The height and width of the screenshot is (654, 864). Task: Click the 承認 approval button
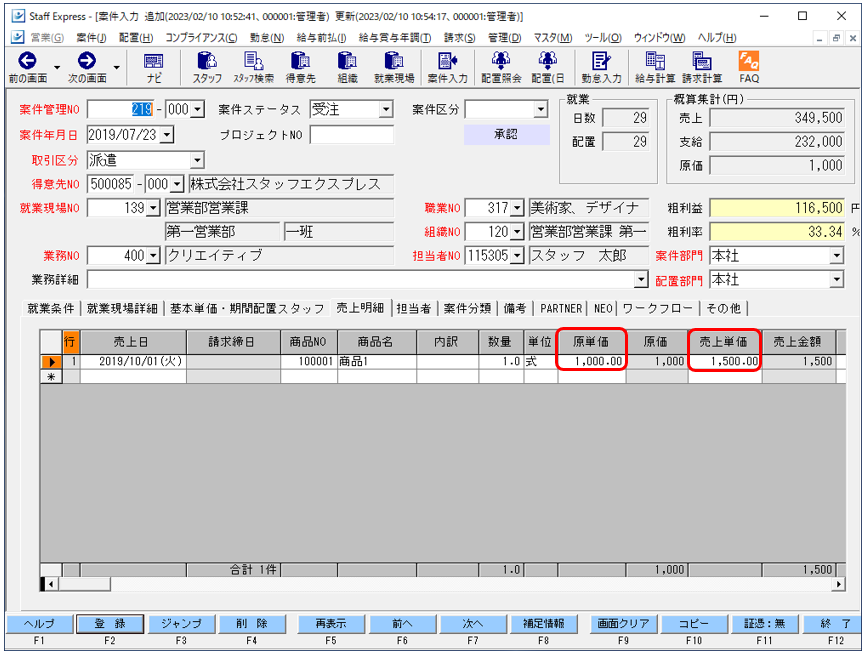(506, 134)
